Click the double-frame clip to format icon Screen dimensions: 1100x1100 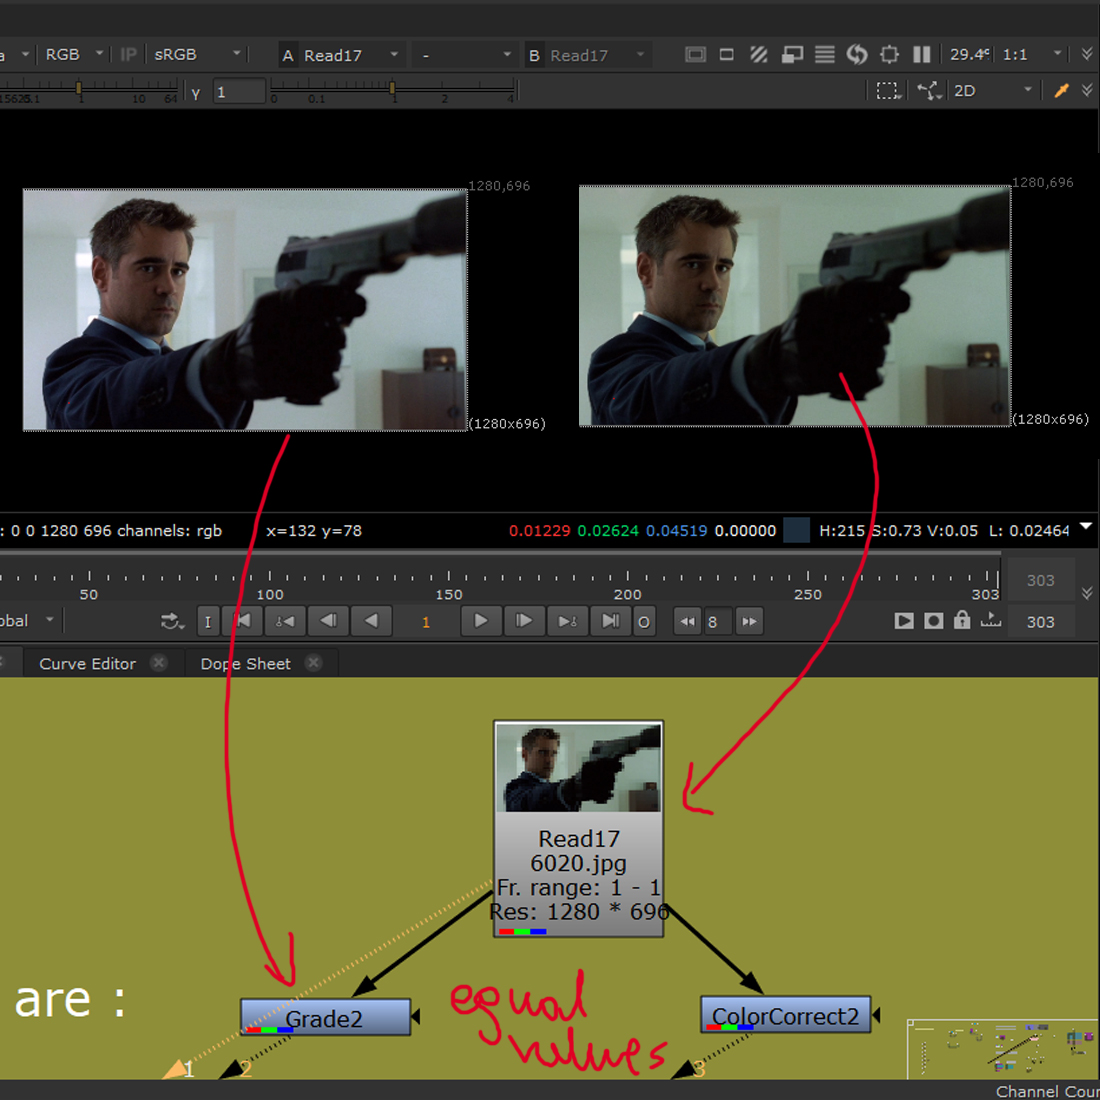click(x=695, y=55)
